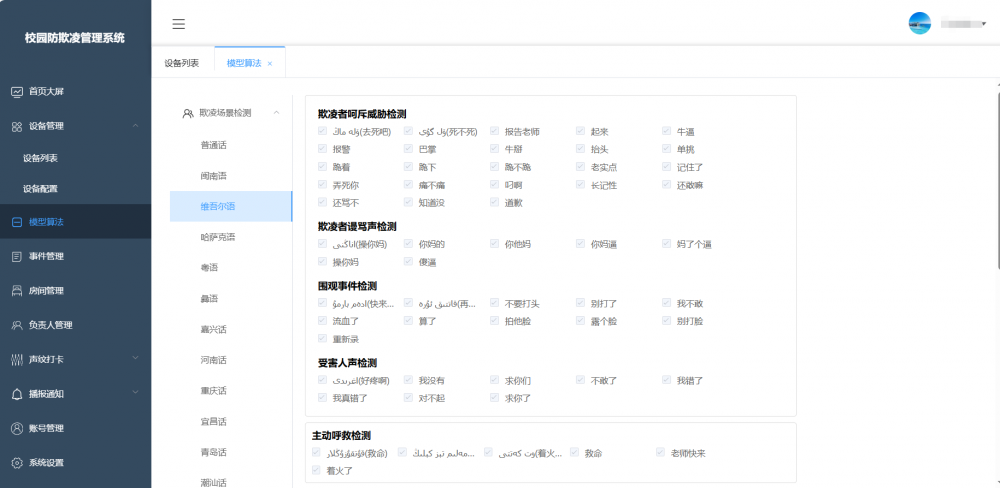
Task: Click the vertical scrollbar on the right
Action: click(x=996, y=180)
